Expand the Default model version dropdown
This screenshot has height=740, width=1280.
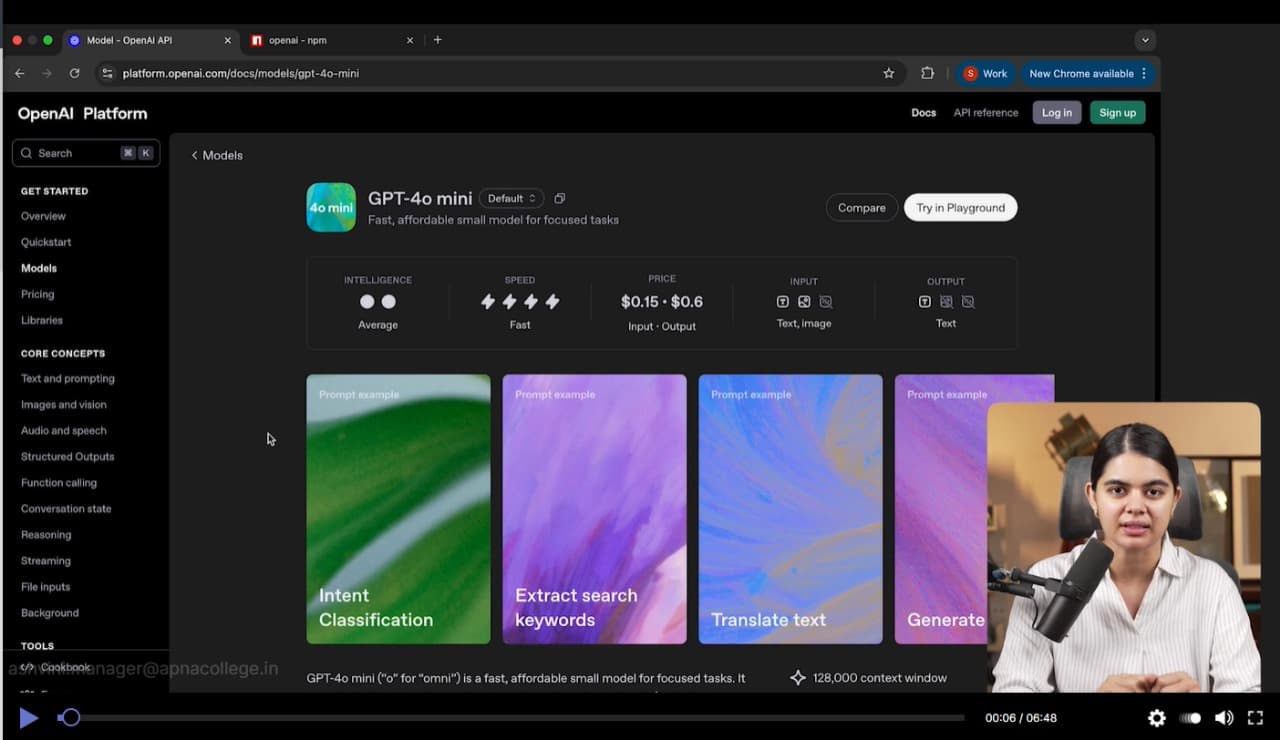[512, 198]
